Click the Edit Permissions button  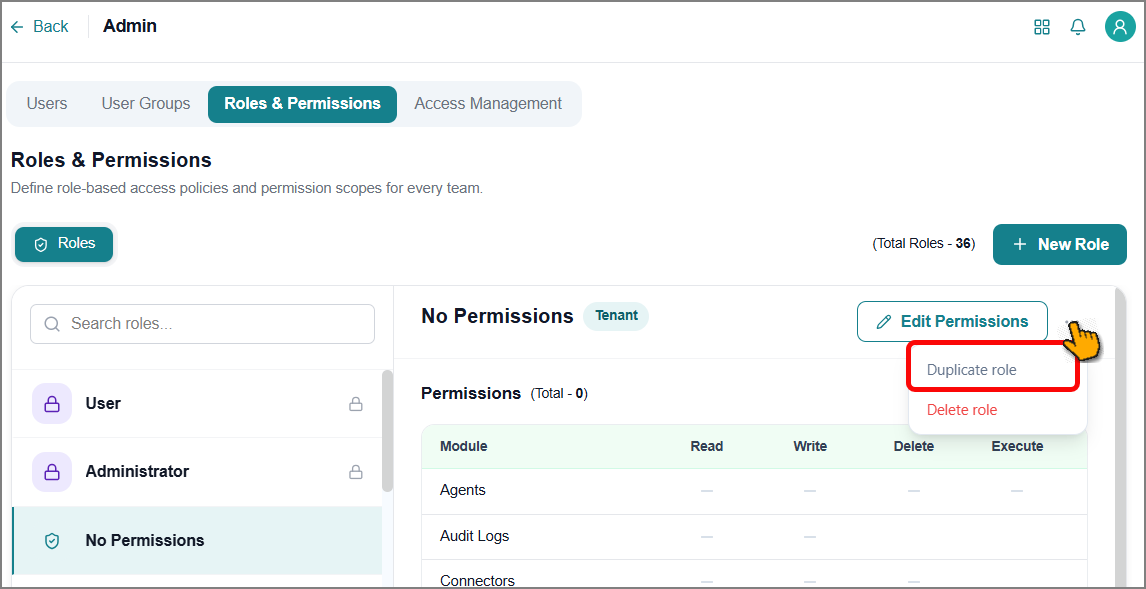tap(952, 322)
